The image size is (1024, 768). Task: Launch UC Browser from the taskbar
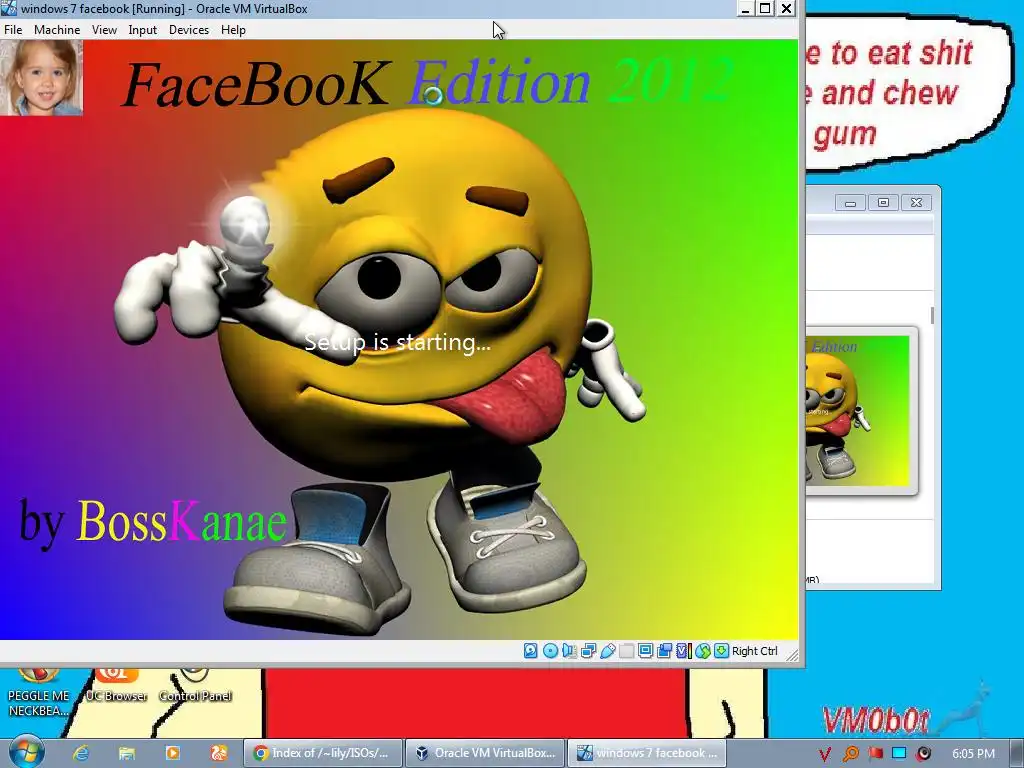point(218,753)
